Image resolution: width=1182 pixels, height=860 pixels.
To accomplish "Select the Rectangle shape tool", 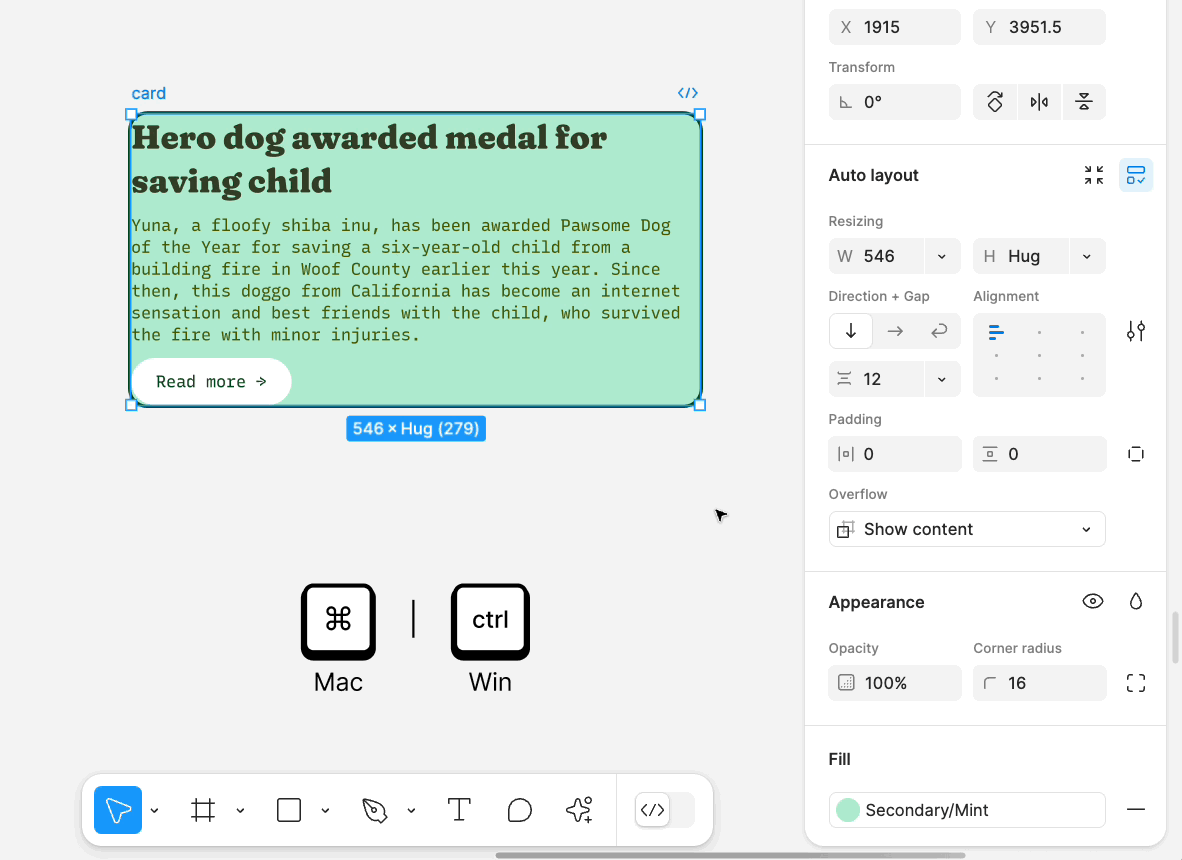I will [x=289, y=810].
